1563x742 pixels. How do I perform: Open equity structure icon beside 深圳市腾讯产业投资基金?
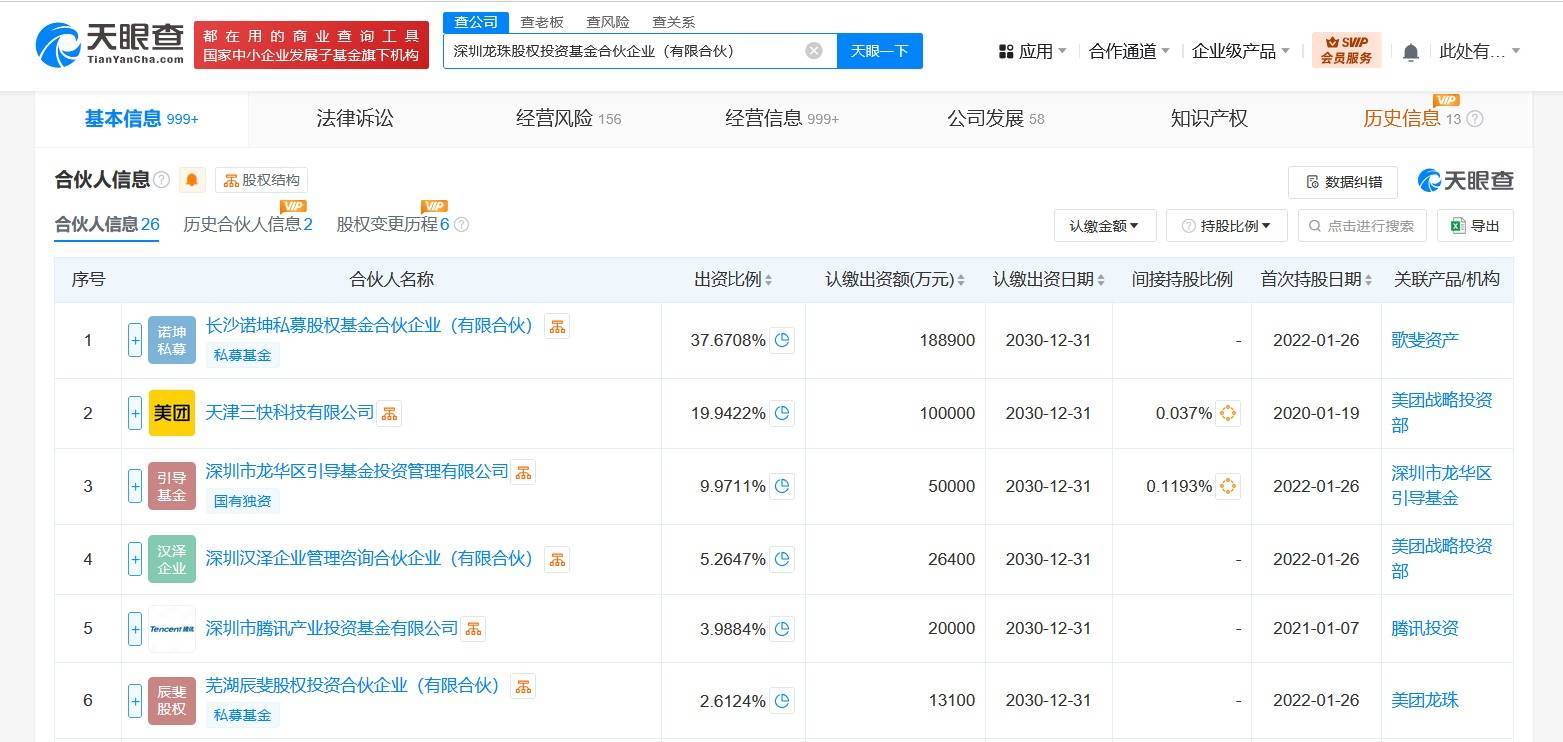coord(473,628)
